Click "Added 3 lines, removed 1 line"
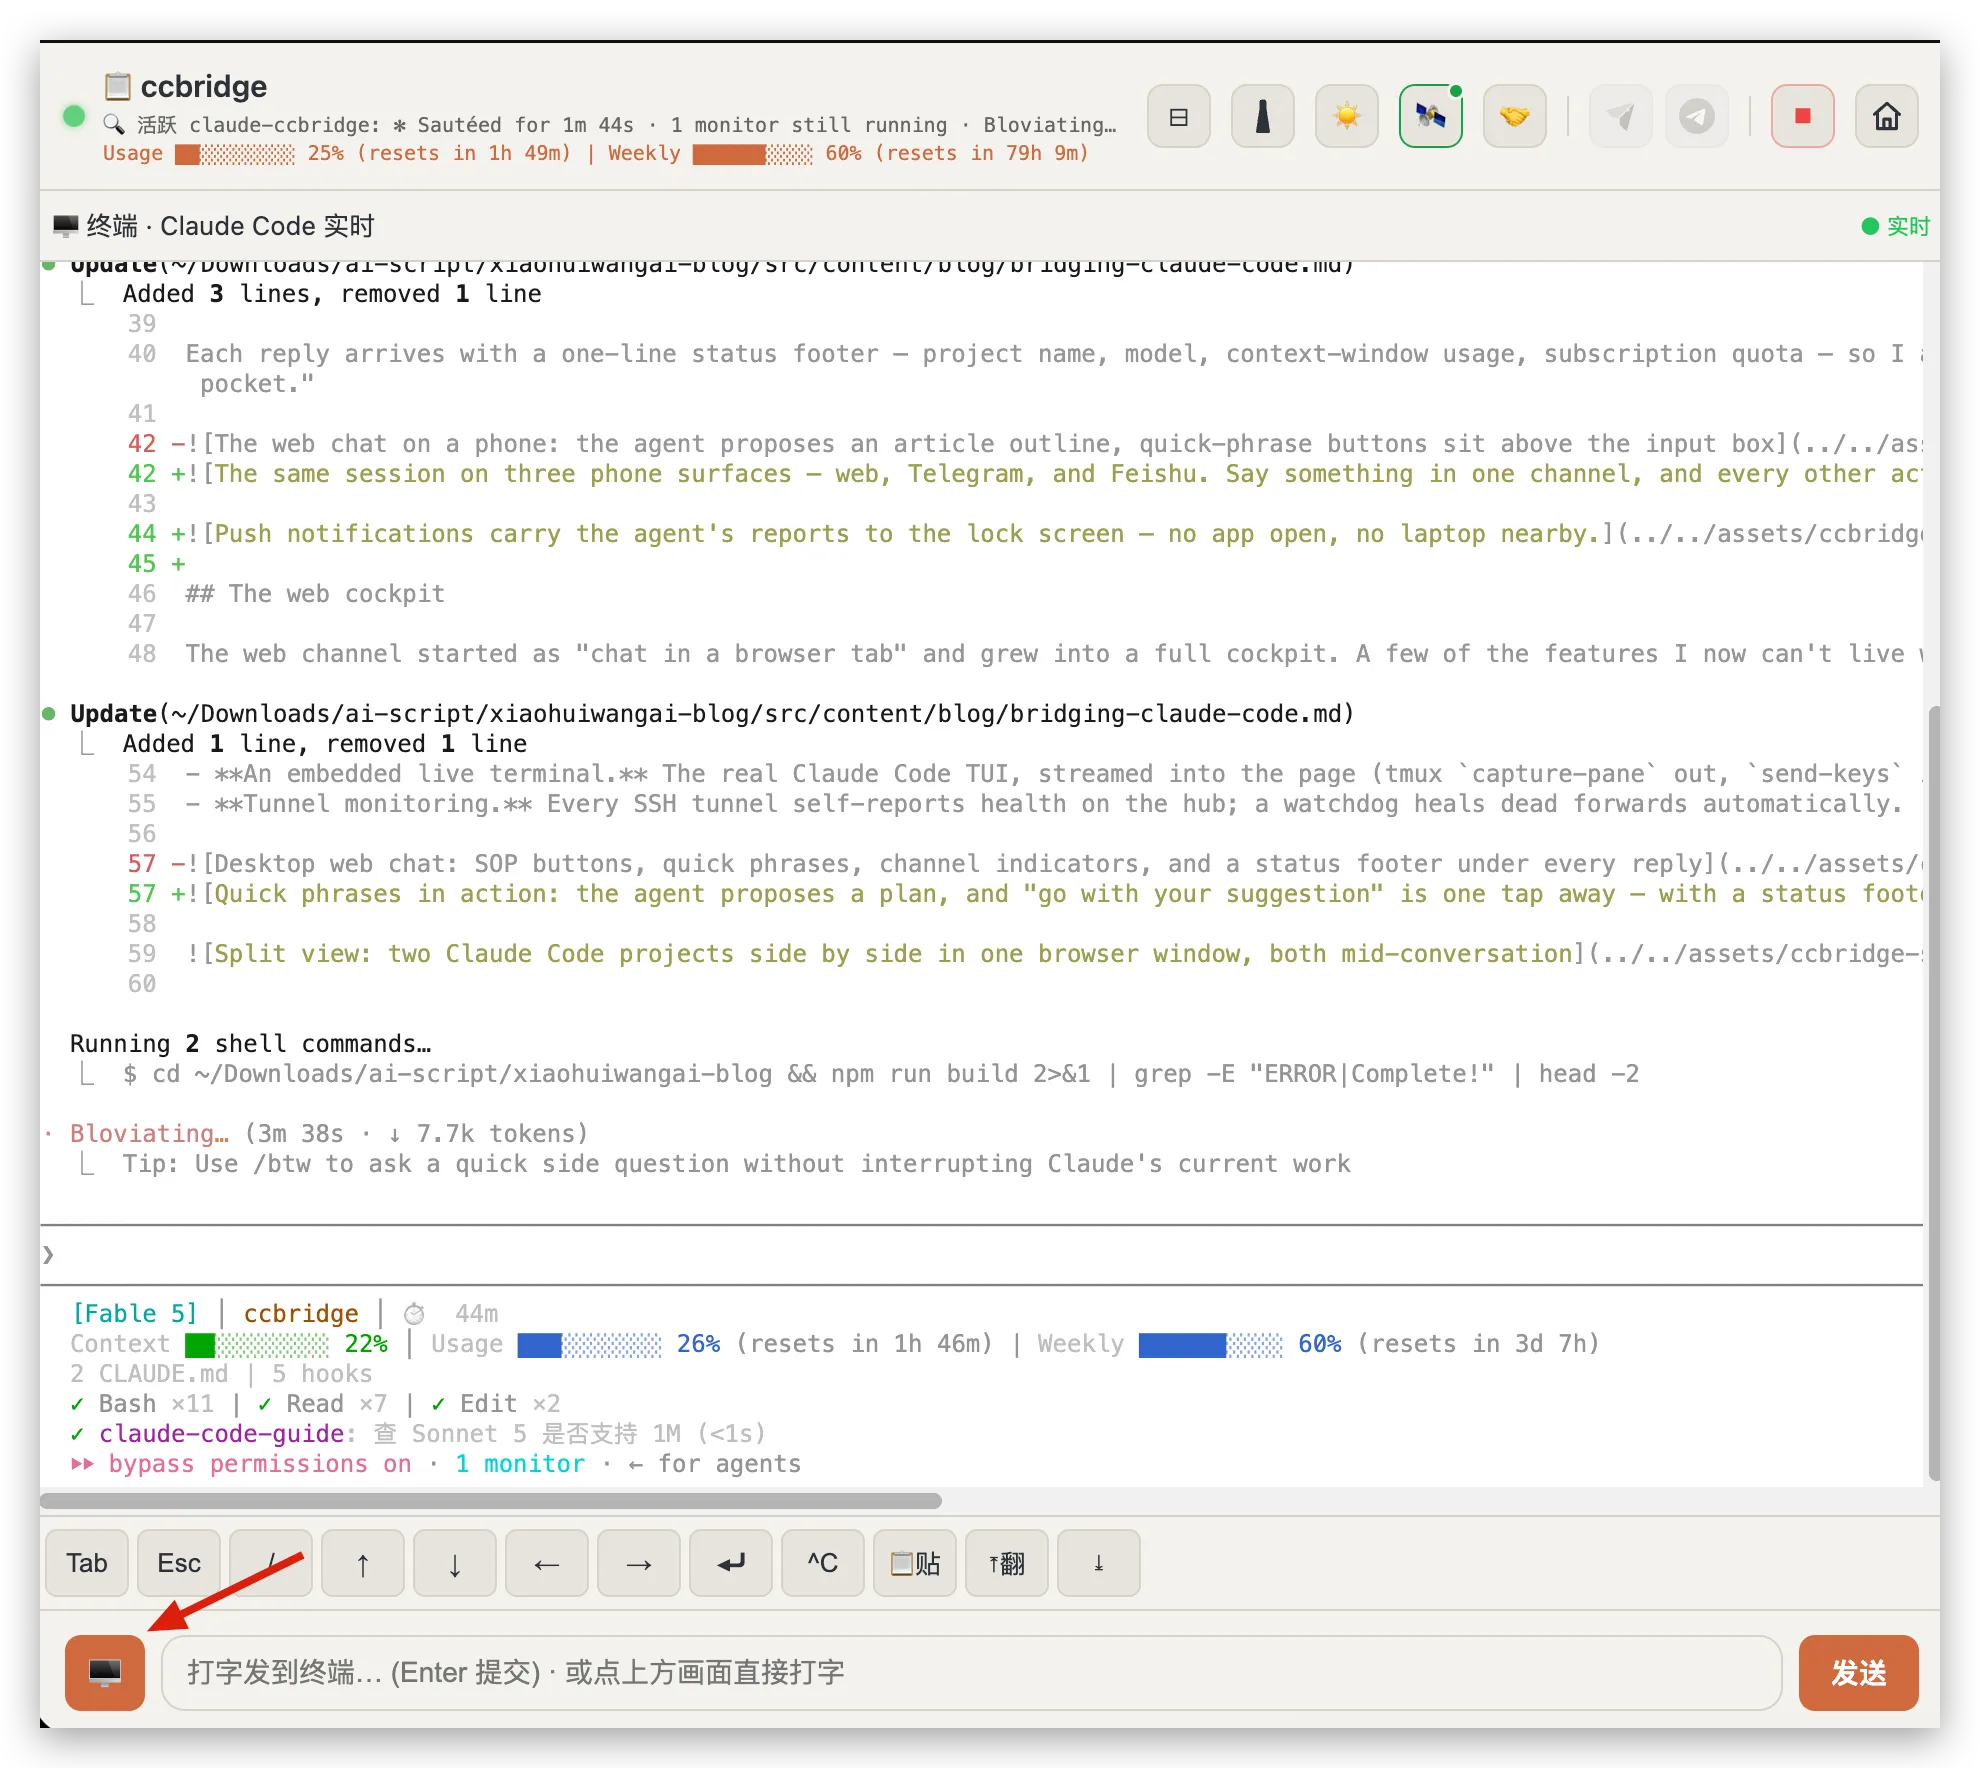This screenshot has height=1768, width=1980. (332, 294)
